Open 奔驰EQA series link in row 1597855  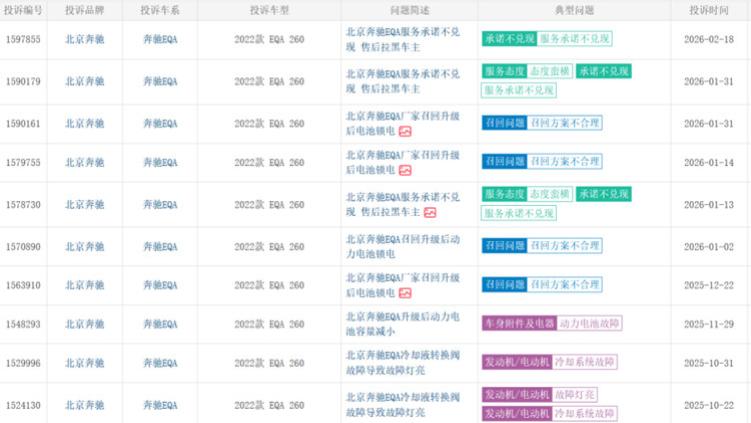(x=160, y=39)
